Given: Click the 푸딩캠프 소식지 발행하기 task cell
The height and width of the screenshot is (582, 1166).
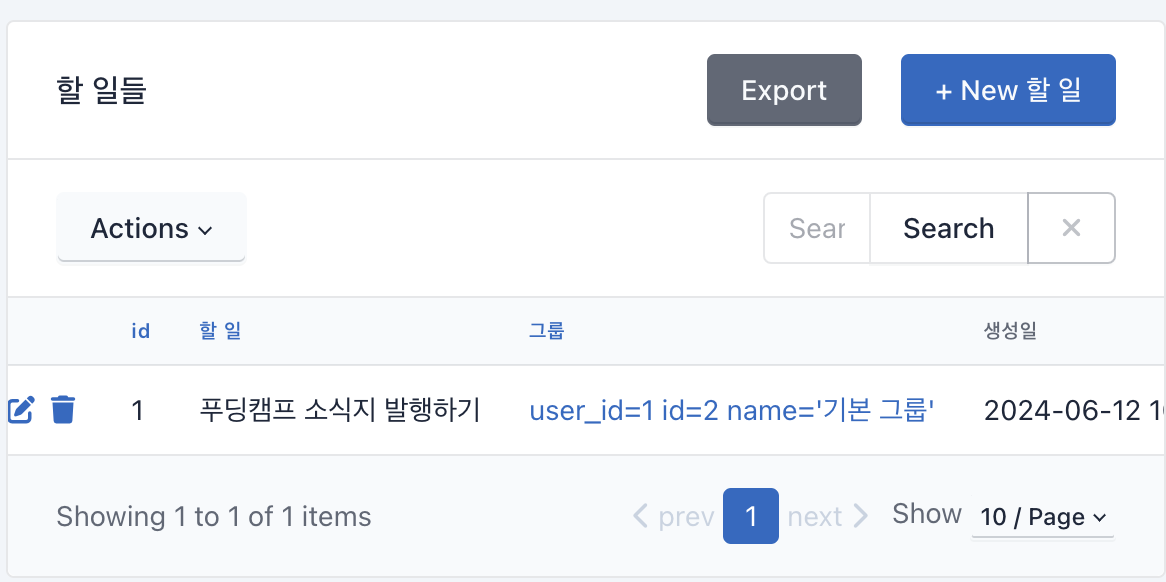Looking at the screenshot, I should pos(341,410).
